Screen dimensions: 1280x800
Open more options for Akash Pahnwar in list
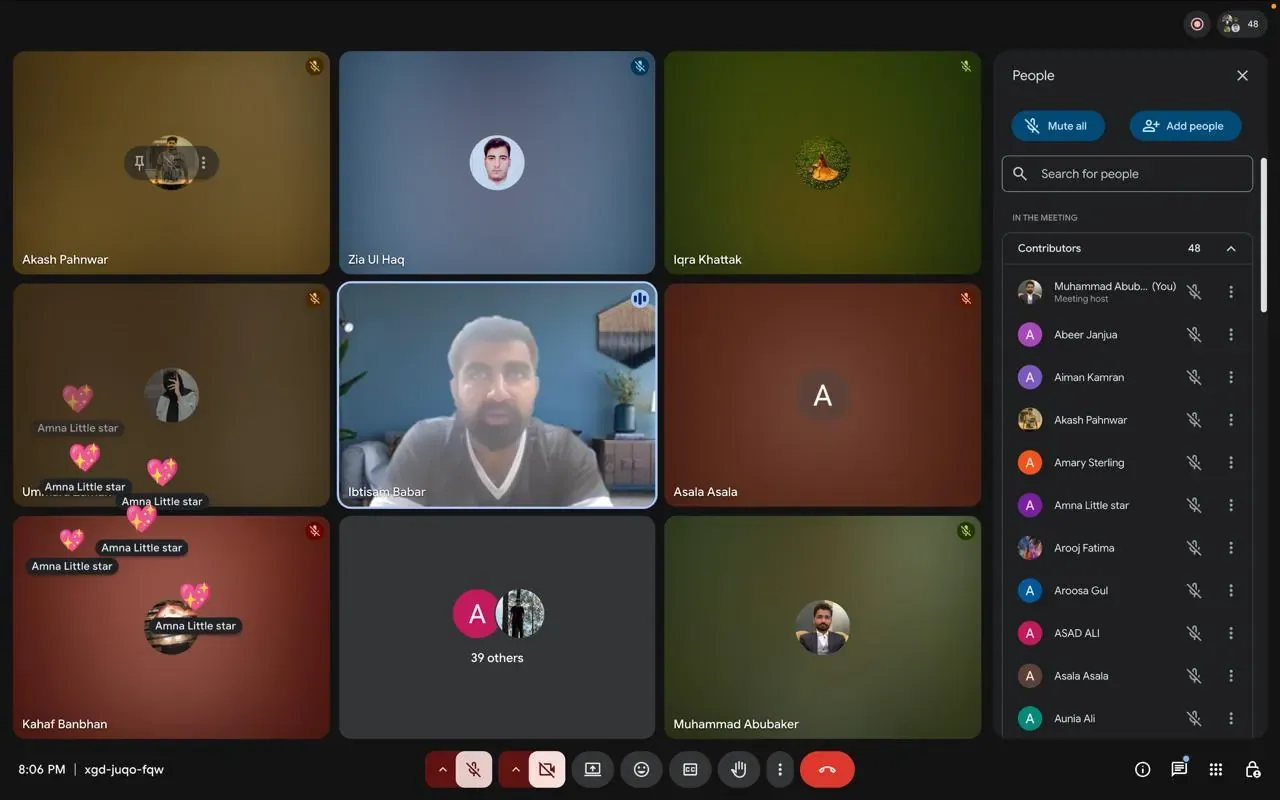point(1231,420)
